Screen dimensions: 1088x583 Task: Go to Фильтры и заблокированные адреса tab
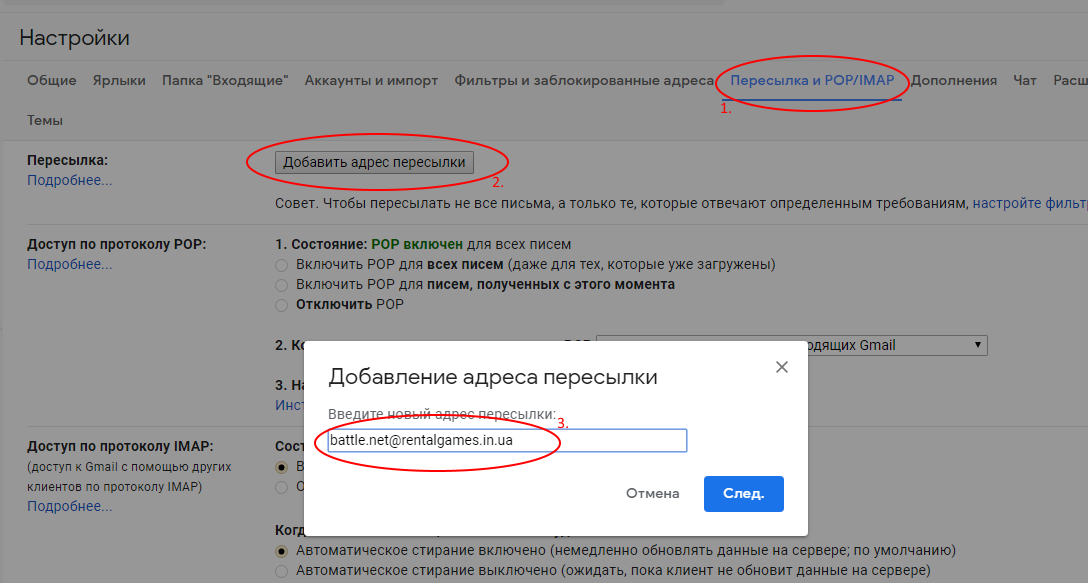point(584,80)
